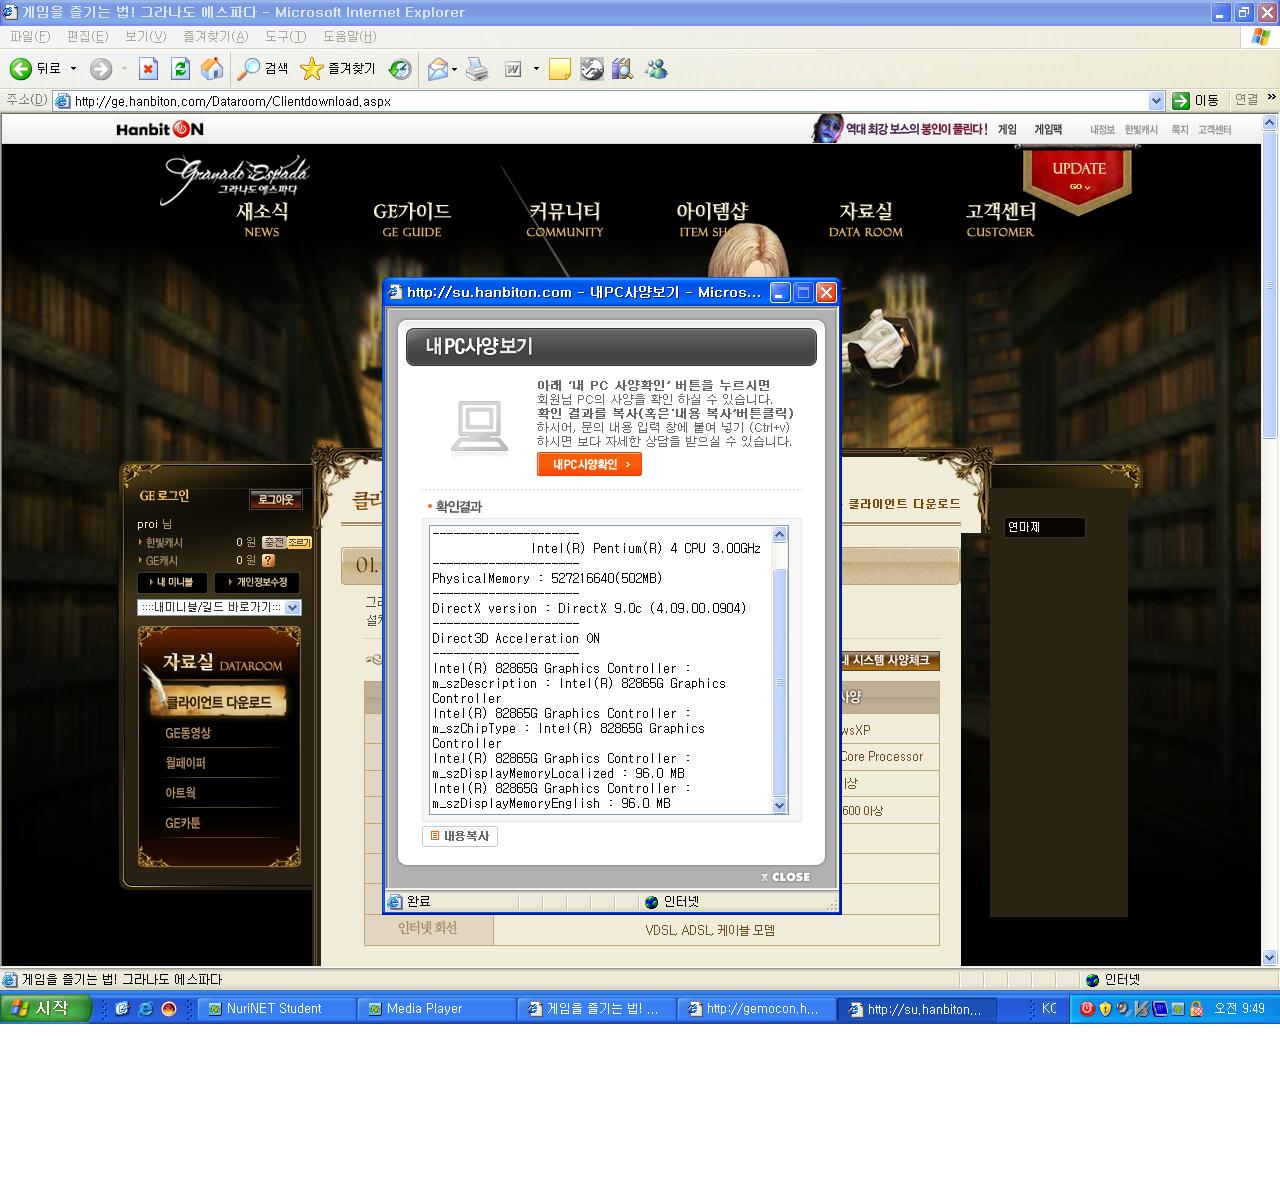Click the result box scrollbar down arrow
This screenshot has height=1200, width=1280.
[x=780, y=806]
